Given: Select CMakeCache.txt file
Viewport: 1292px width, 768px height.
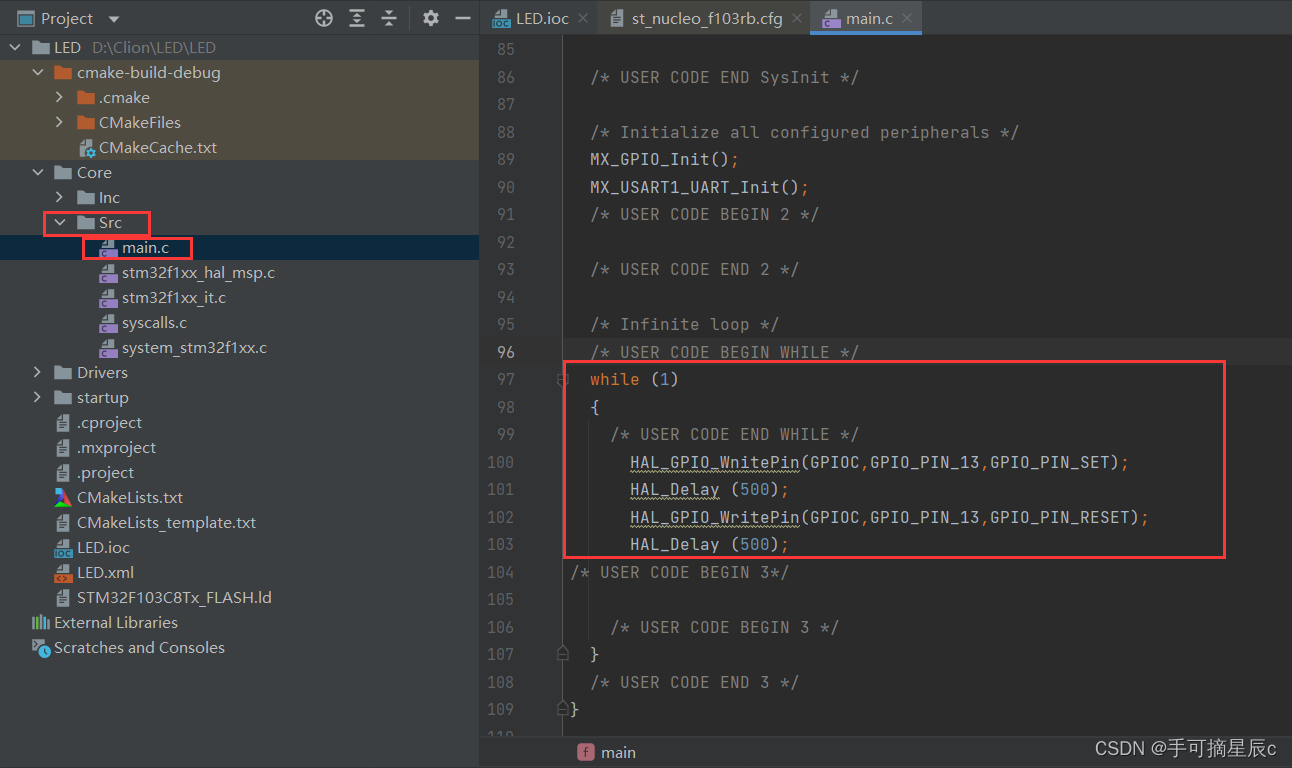Looking at the screenshot, I should (158, 147).
